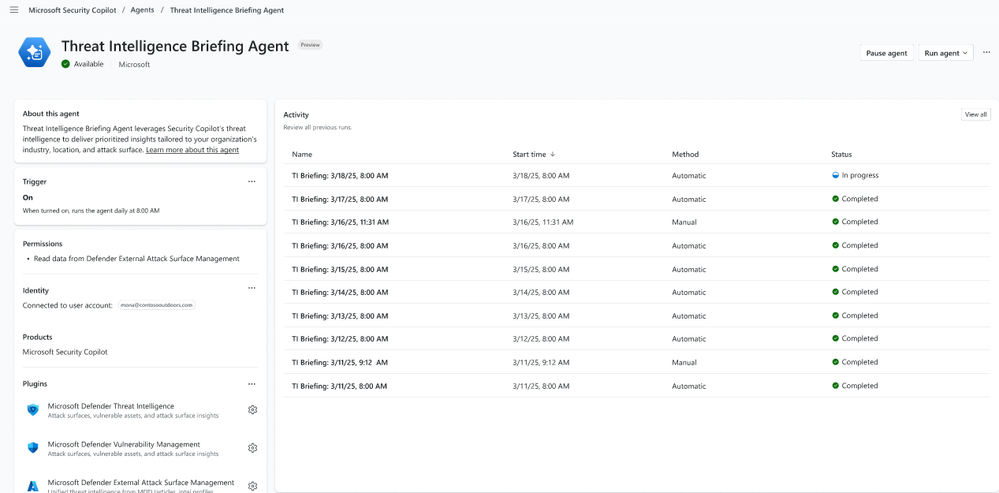Open Plugins section more options
The height and width of the screenshot is (493, 999).
click(252, 384)
